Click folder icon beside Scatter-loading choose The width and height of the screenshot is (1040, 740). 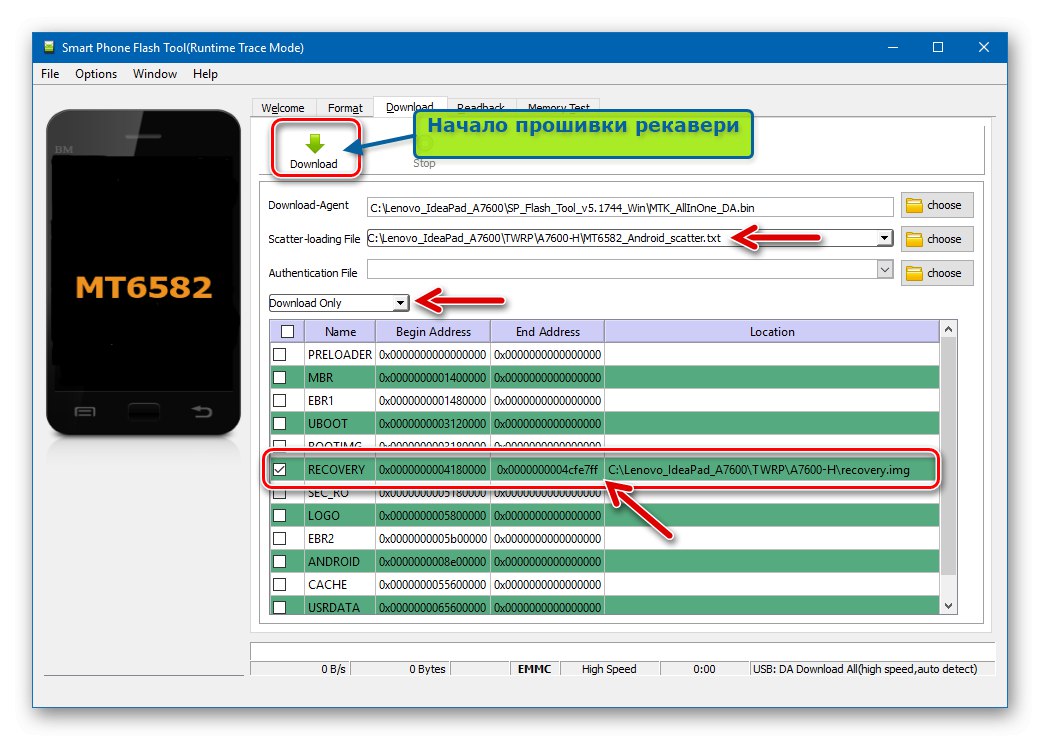tap(914, 239)
